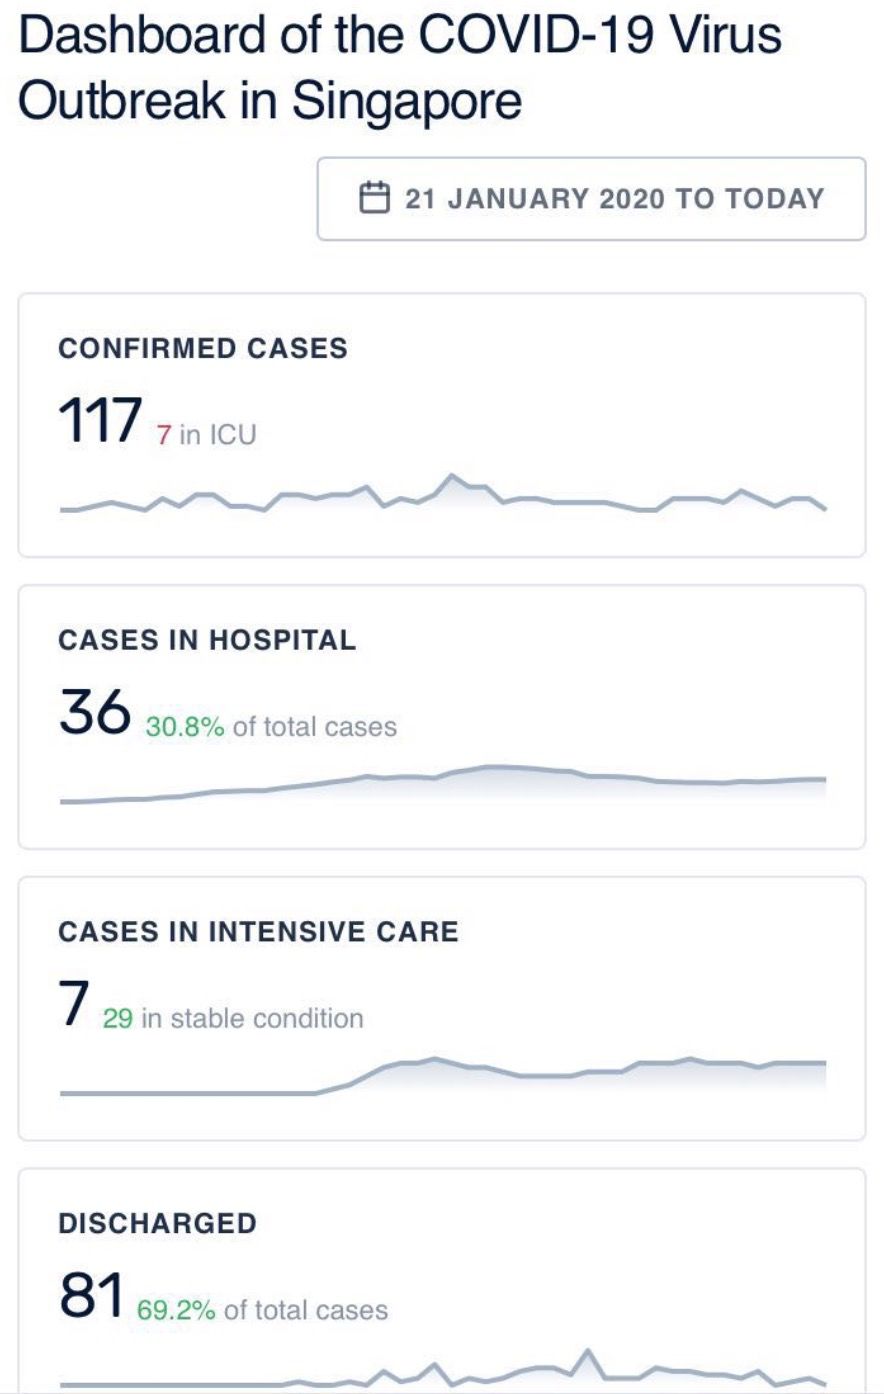Image resolution: width=884 pixels, height=1394 pixels.
Task: Click the Confirmed Cases heading
Action: pyautogui.click(x=203, y=348)
